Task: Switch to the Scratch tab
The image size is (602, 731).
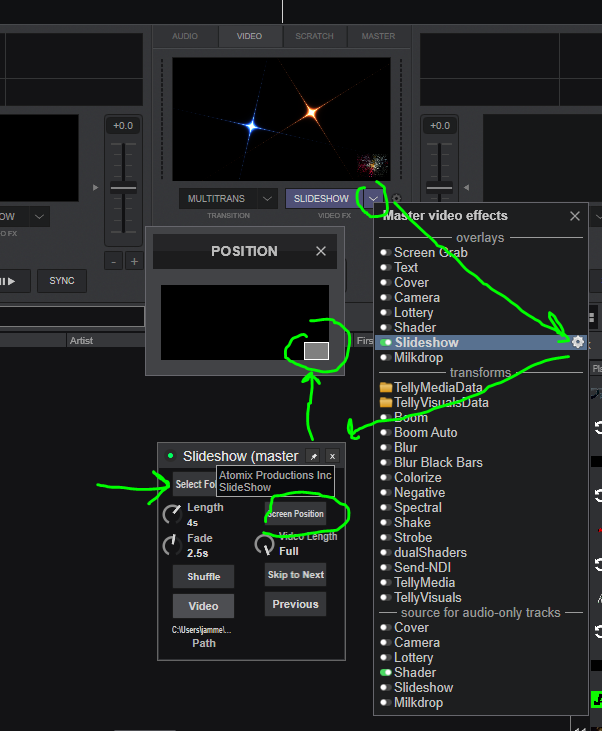Action: [x=314, y=36]
